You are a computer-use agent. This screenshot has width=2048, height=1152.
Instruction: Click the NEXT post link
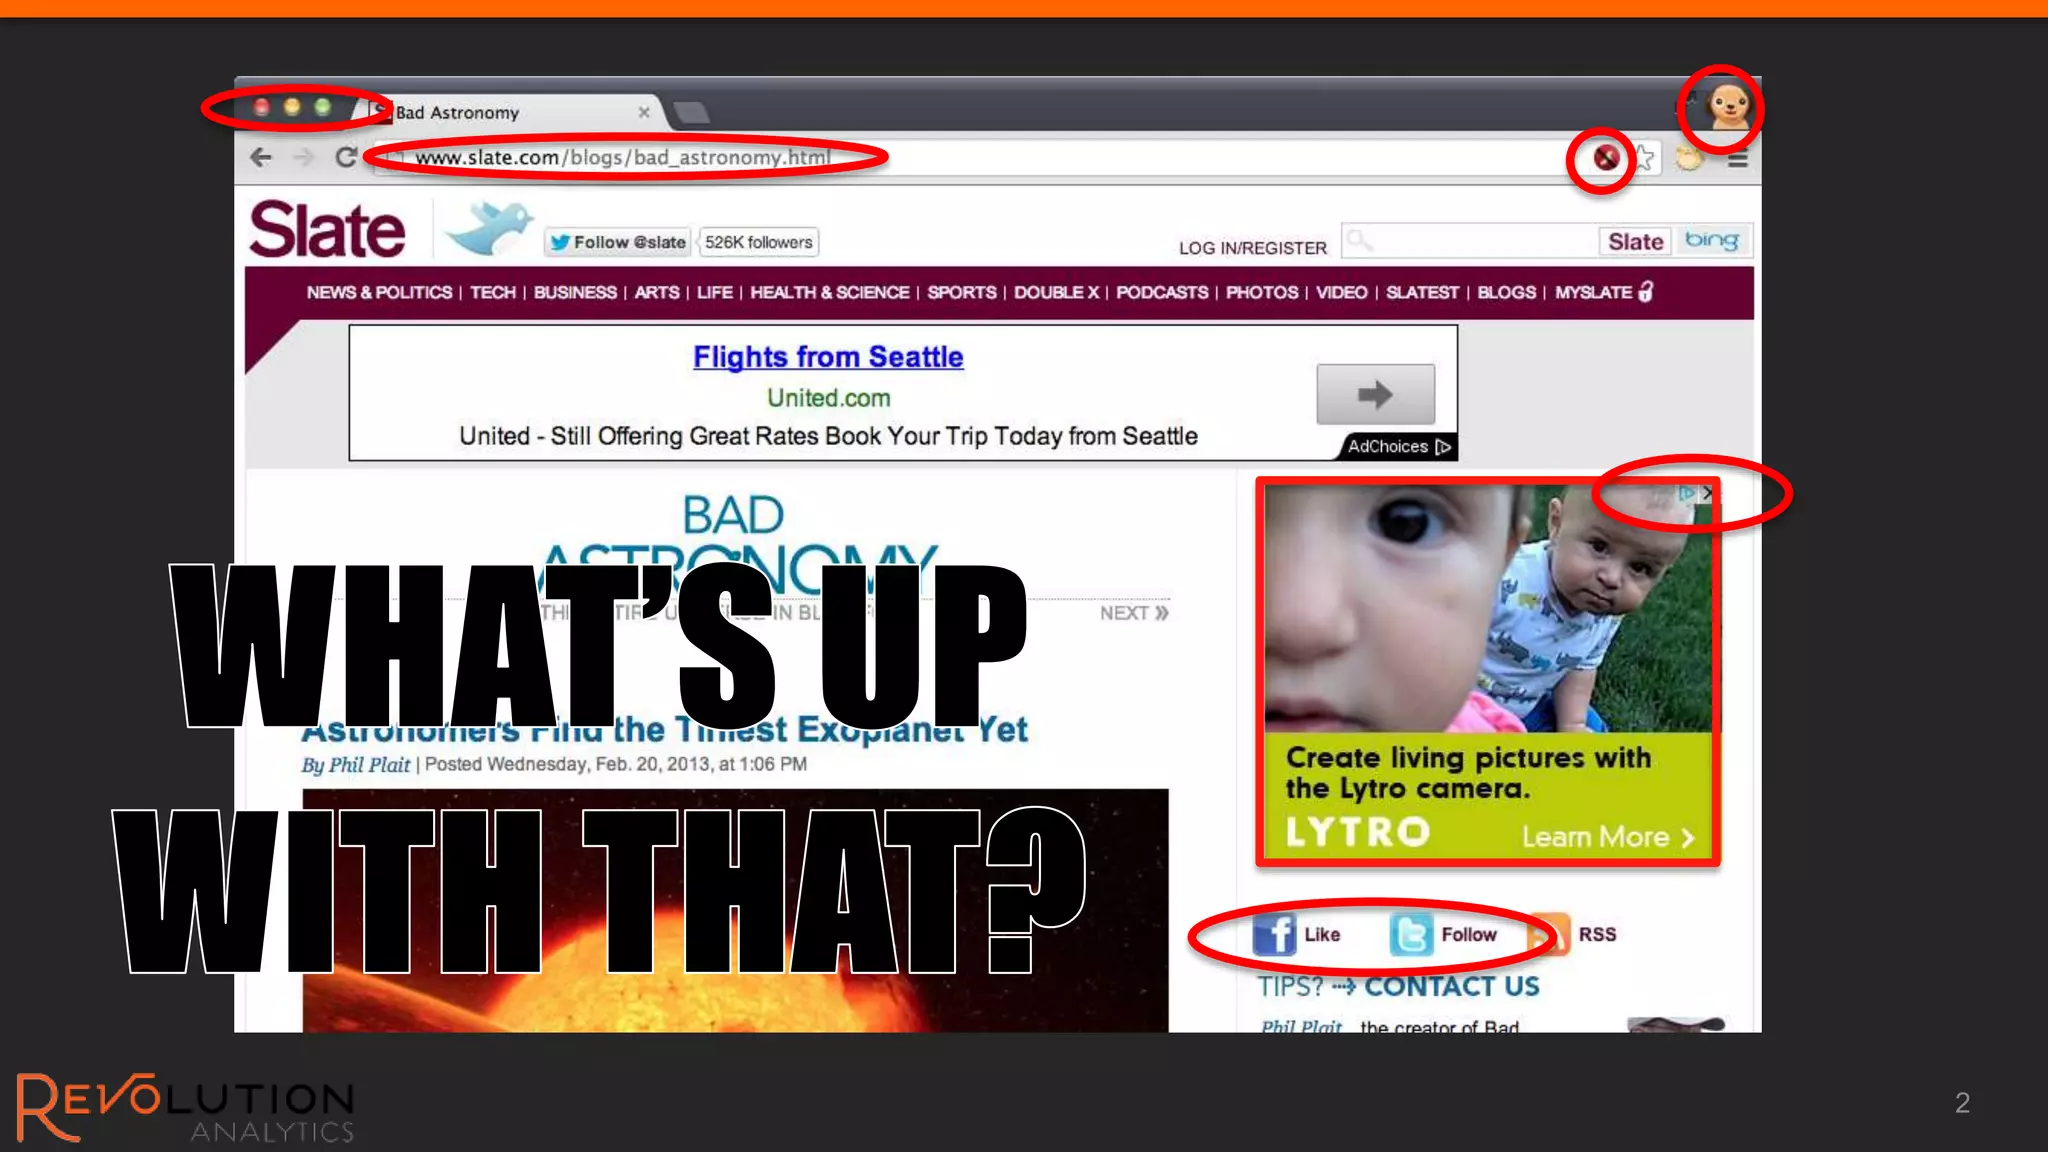point(1133,613)
